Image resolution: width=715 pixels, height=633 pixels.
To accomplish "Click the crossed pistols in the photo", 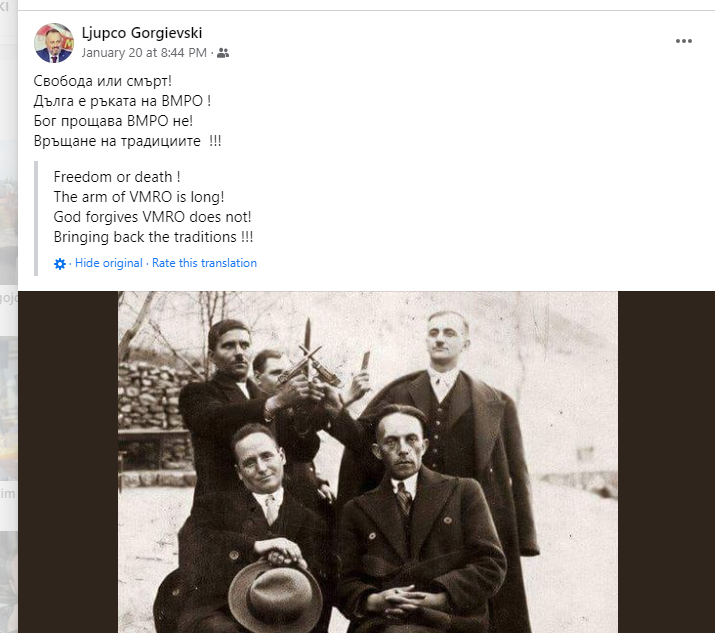I will (x=310, y=365).
